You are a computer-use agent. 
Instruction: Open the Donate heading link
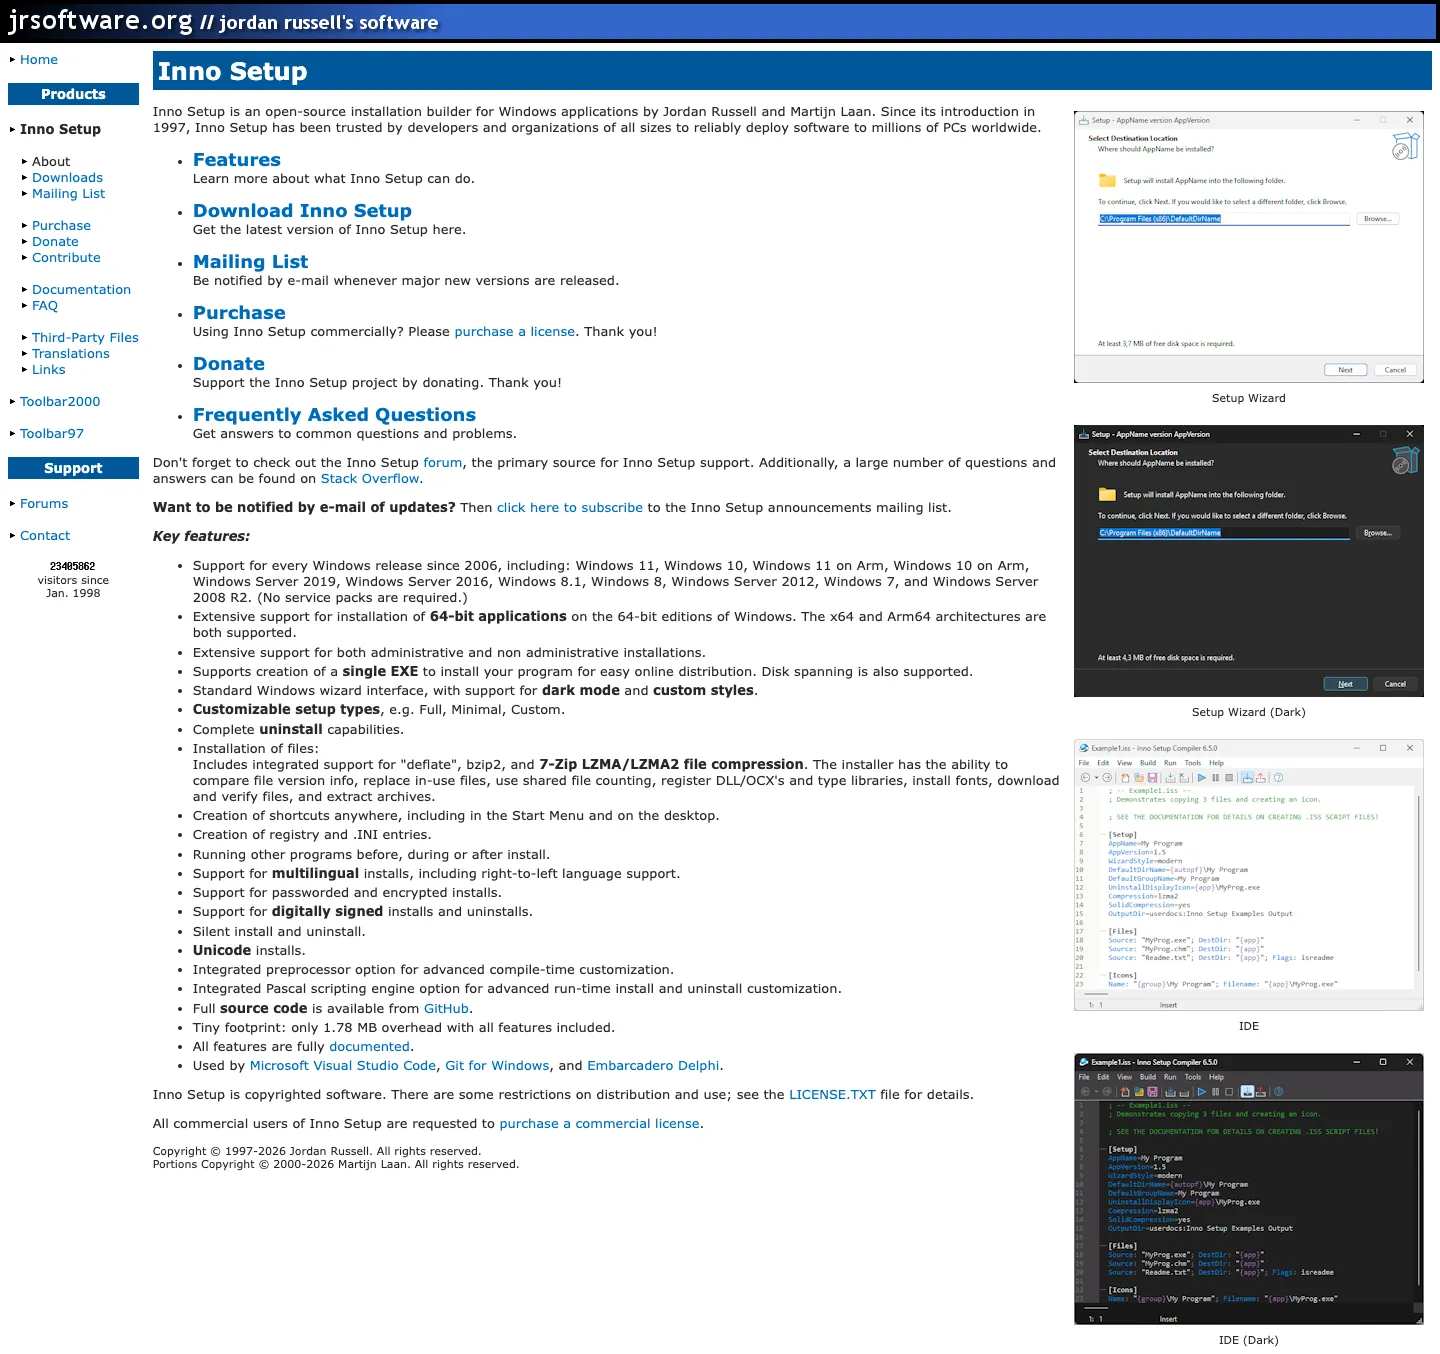click(x=229, y=364)
